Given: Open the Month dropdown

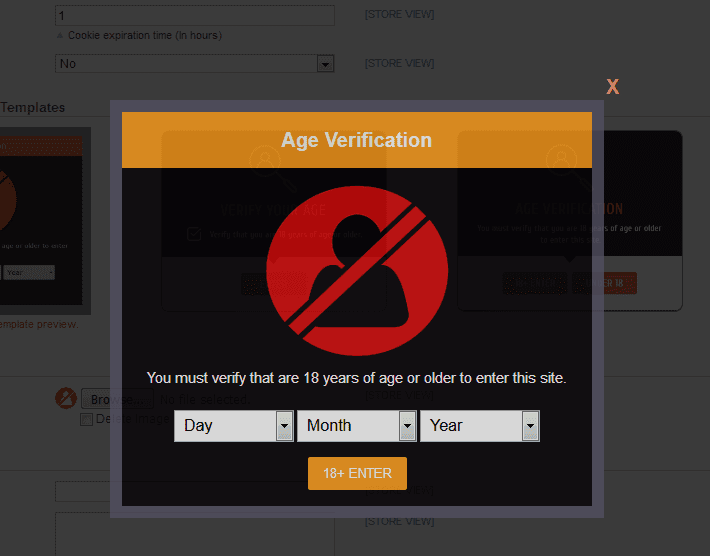Looking at the screenshot, I should click(356, 426).
